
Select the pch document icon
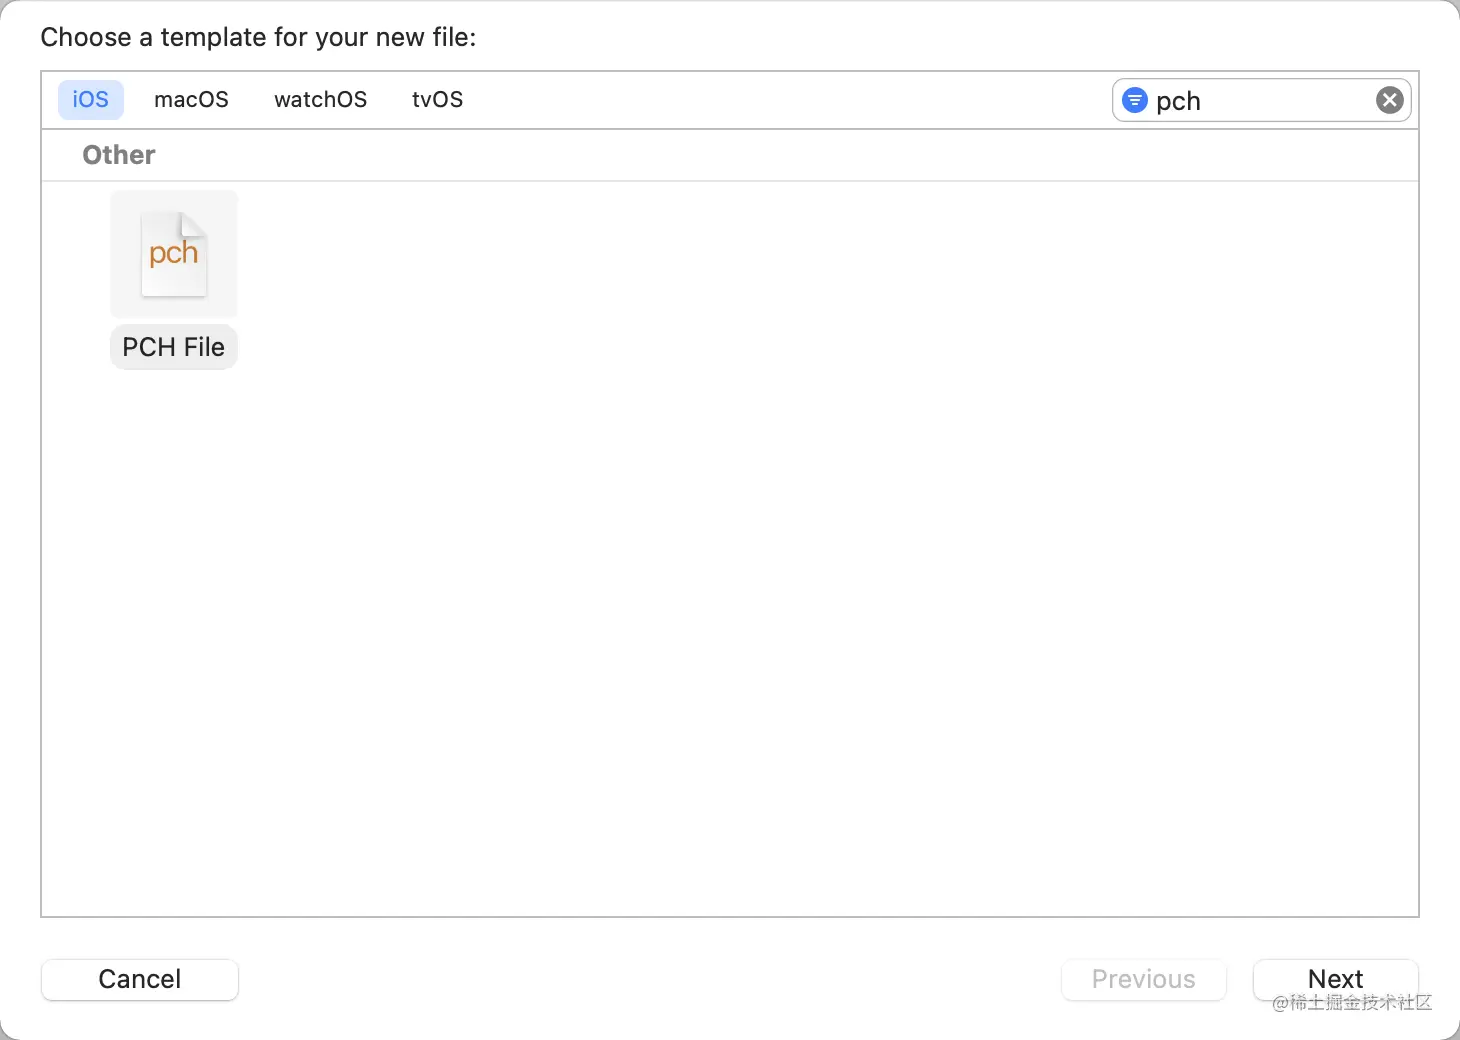pyautogui.click(x=174, y=254)
